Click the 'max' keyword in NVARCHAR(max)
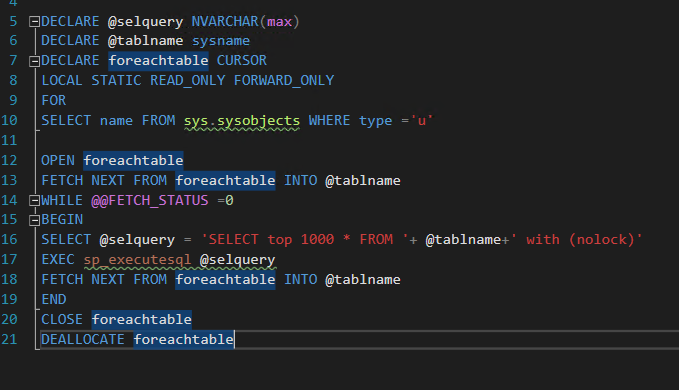679x390 pixels. (279, 22)
